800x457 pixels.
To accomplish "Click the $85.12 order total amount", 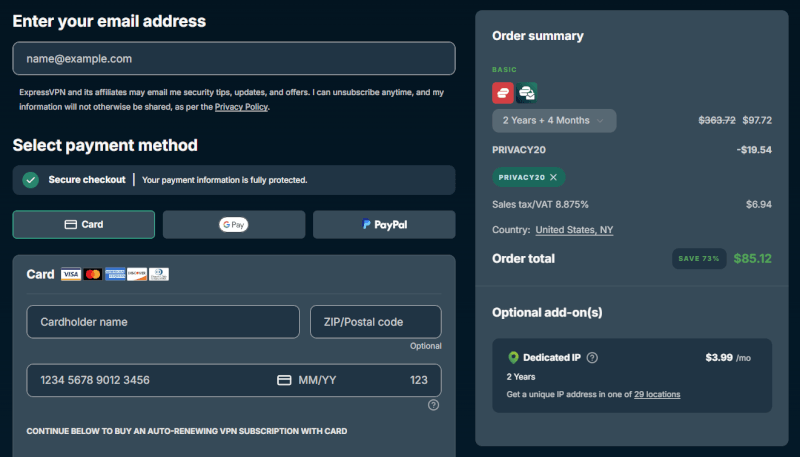I will click(x=753, y=259).
